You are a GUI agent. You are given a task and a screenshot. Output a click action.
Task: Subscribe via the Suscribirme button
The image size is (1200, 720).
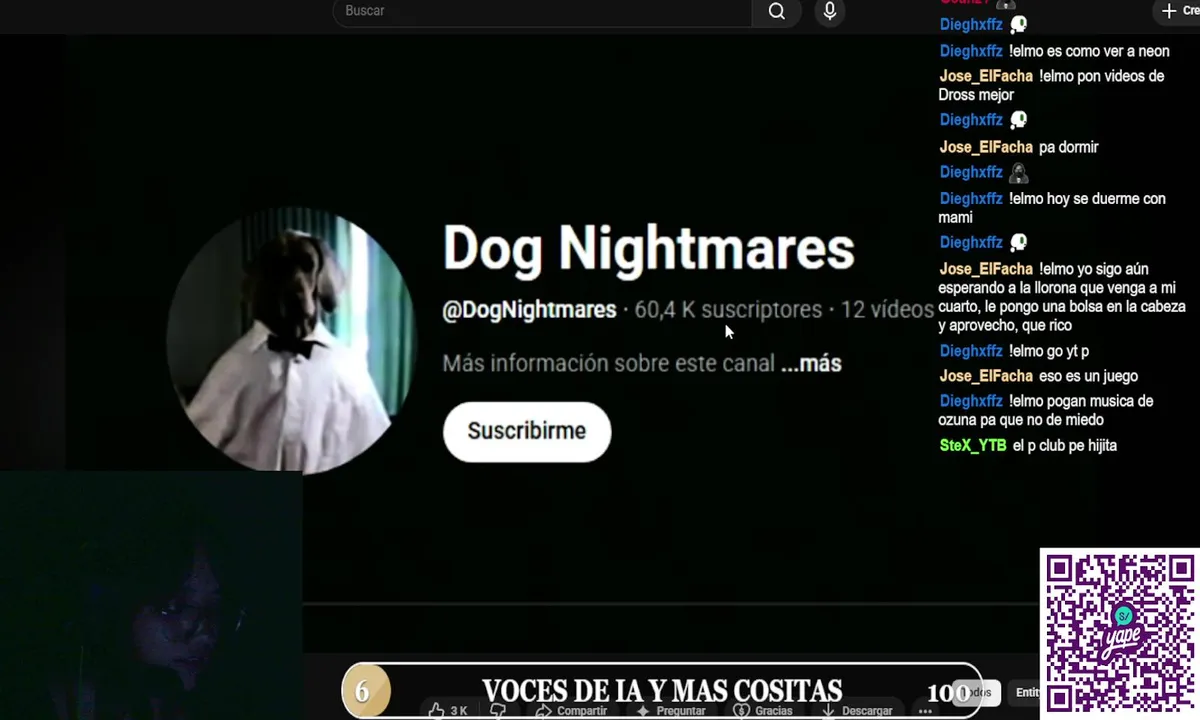pyautogui.click(x=527, y=431)
